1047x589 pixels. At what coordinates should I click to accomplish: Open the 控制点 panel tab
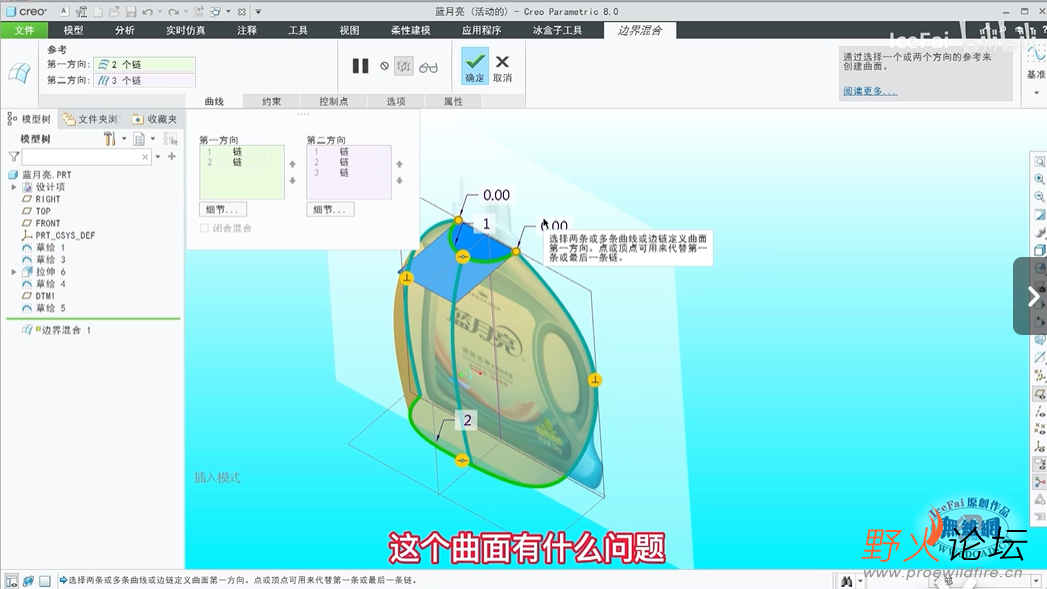(x=333, y=102)
